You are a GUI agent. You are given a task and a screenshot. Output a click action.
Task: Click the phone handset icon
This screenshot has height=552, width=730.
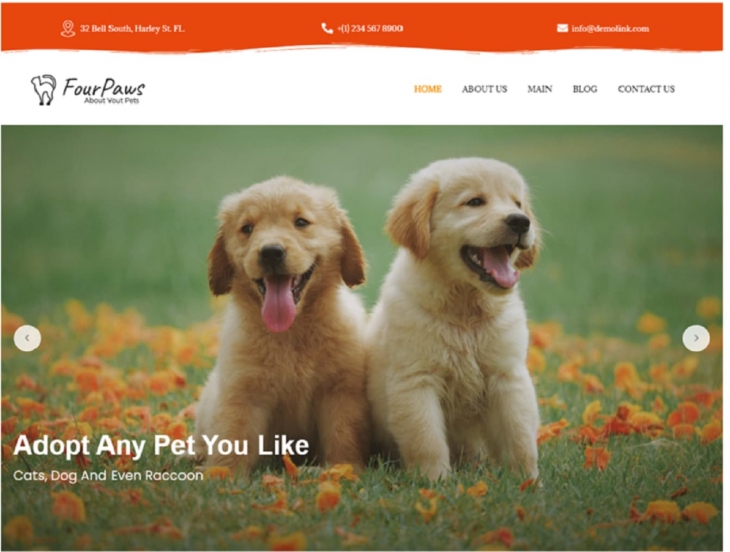coord(327,28)
